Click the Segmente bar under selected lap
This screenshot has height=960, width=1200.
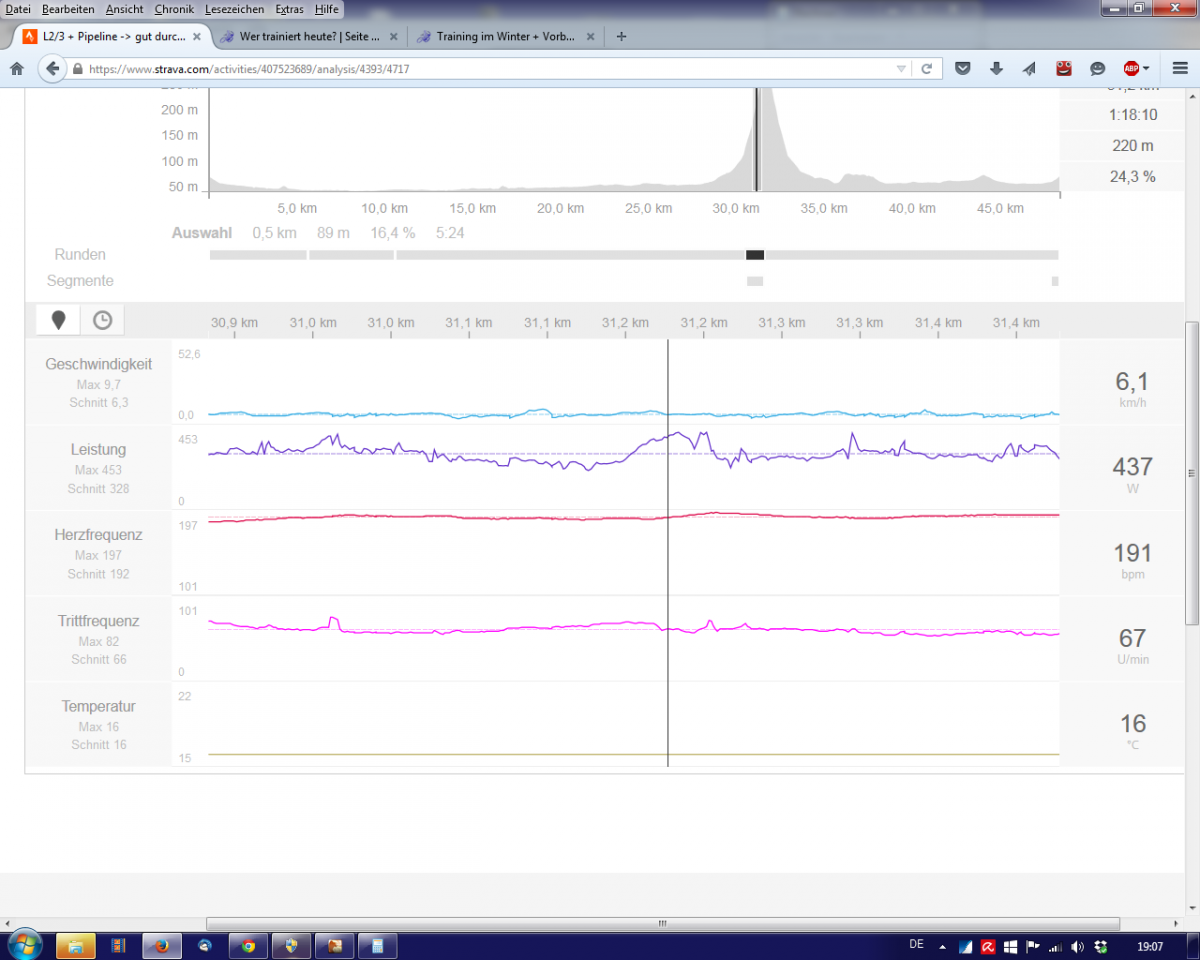point(755,281)
